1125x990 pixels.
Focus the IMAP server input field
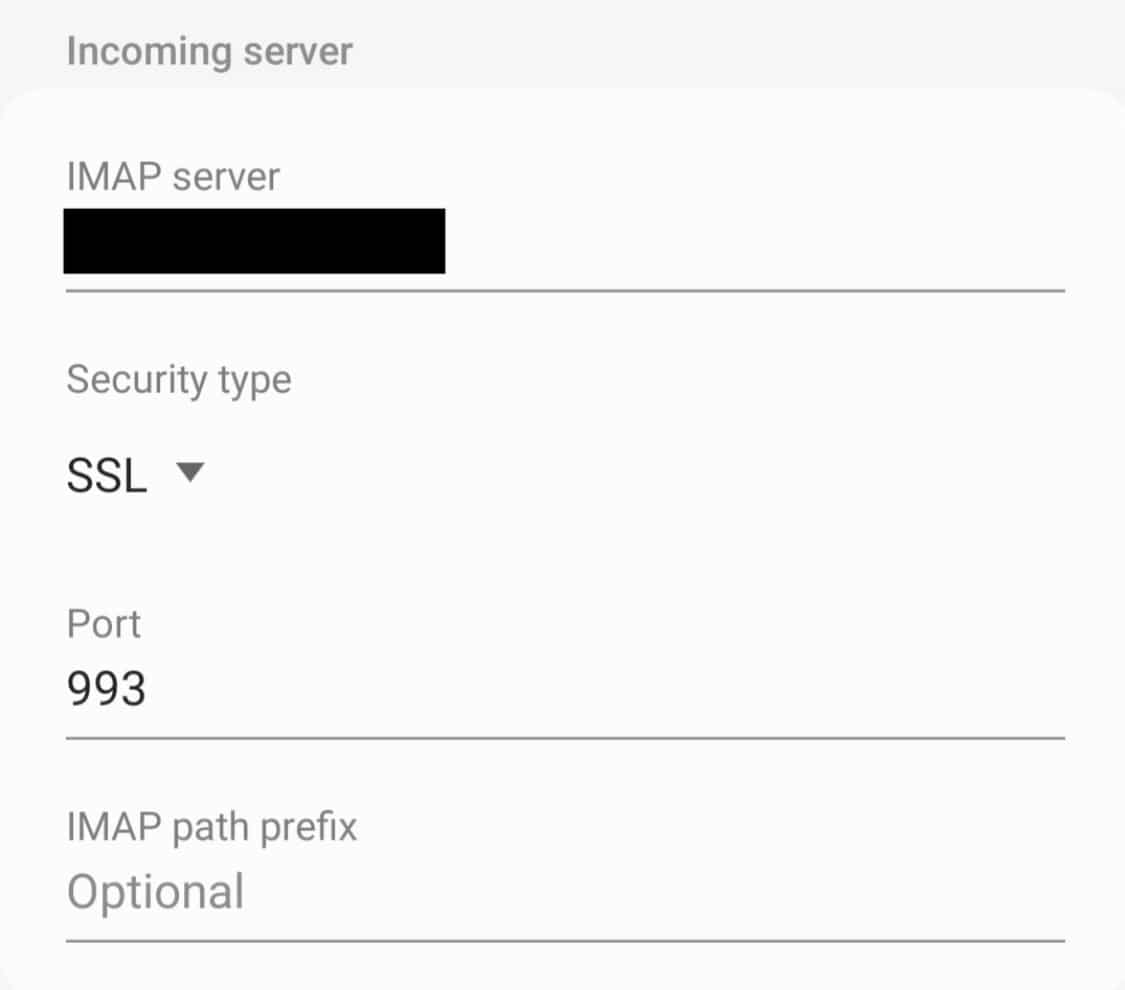point(565,242)
